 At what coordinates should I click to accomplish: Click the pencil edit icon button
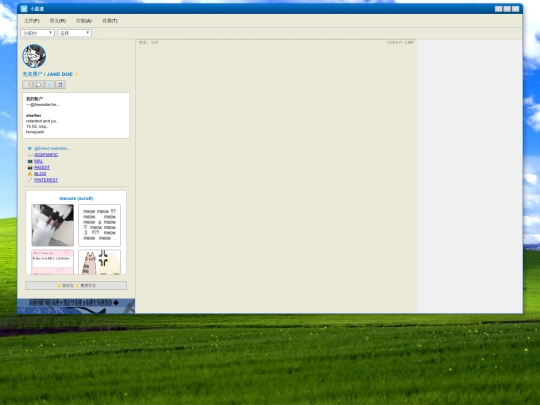(x=28, y=84)
